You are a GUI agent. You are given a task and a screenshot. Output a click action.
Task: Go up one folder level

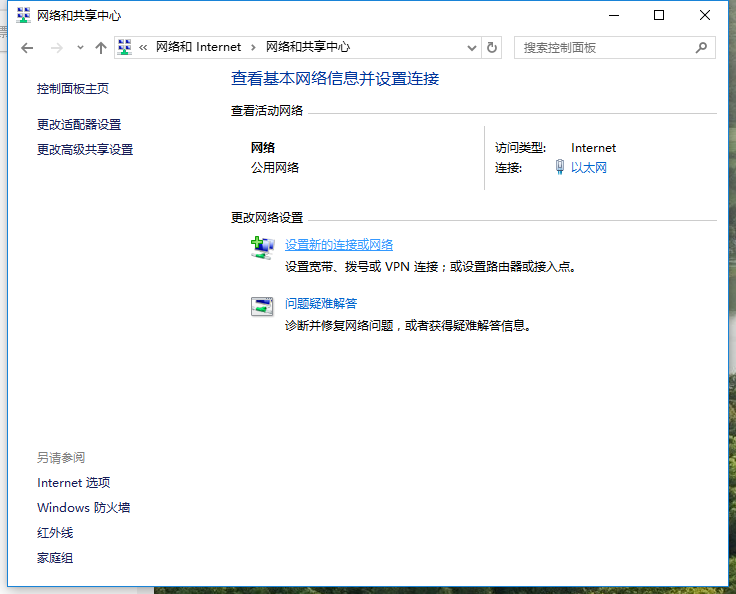point(100,47)
